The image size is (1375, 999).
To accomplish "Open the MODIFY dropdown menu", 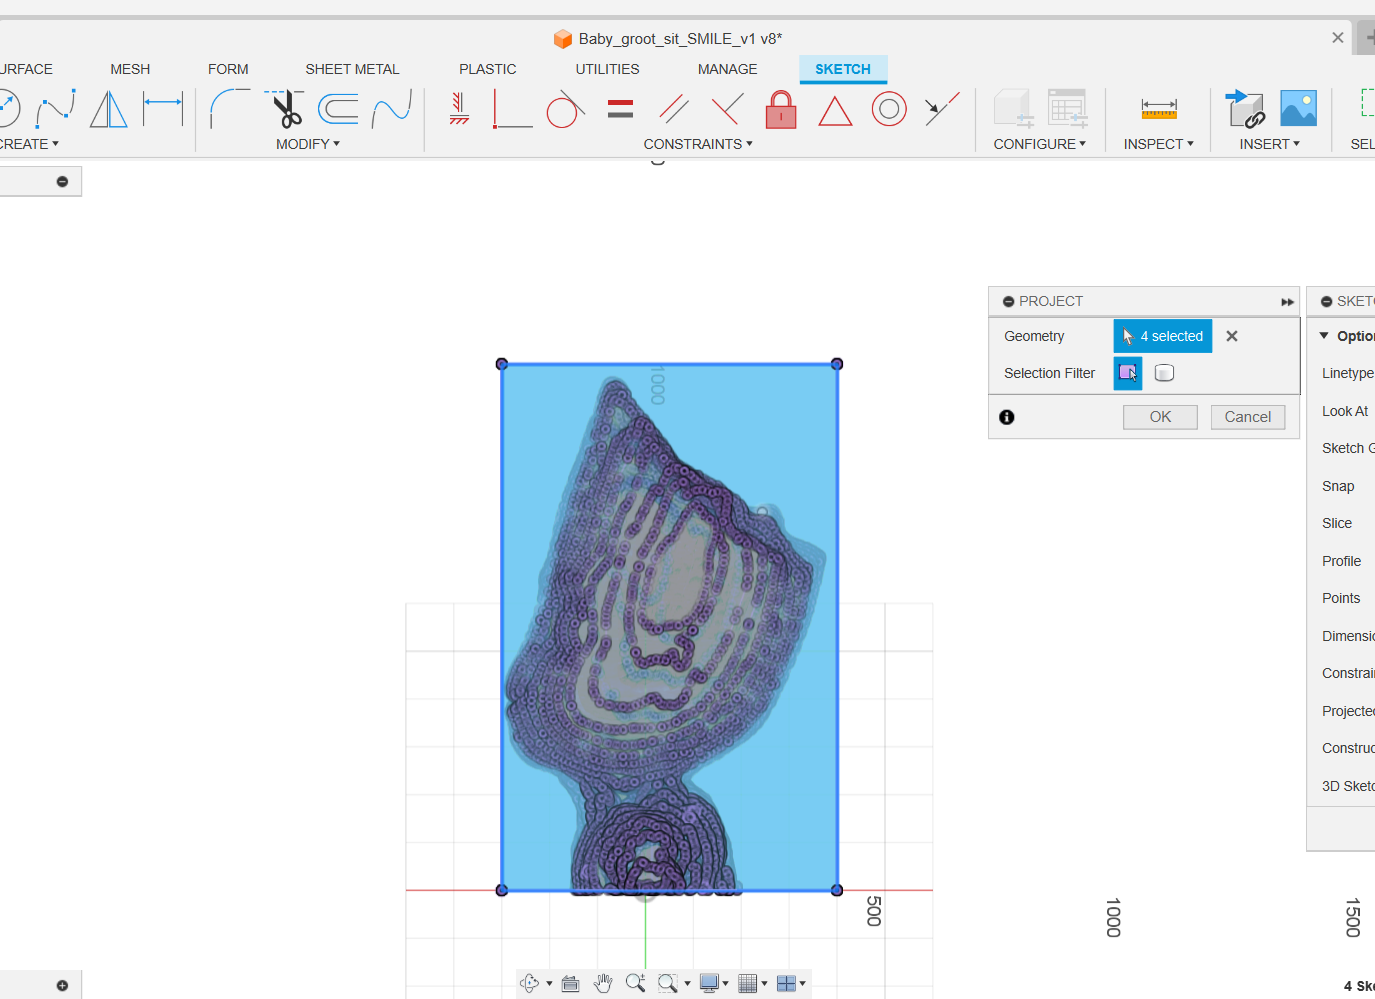I will click(x=308, y=144).
